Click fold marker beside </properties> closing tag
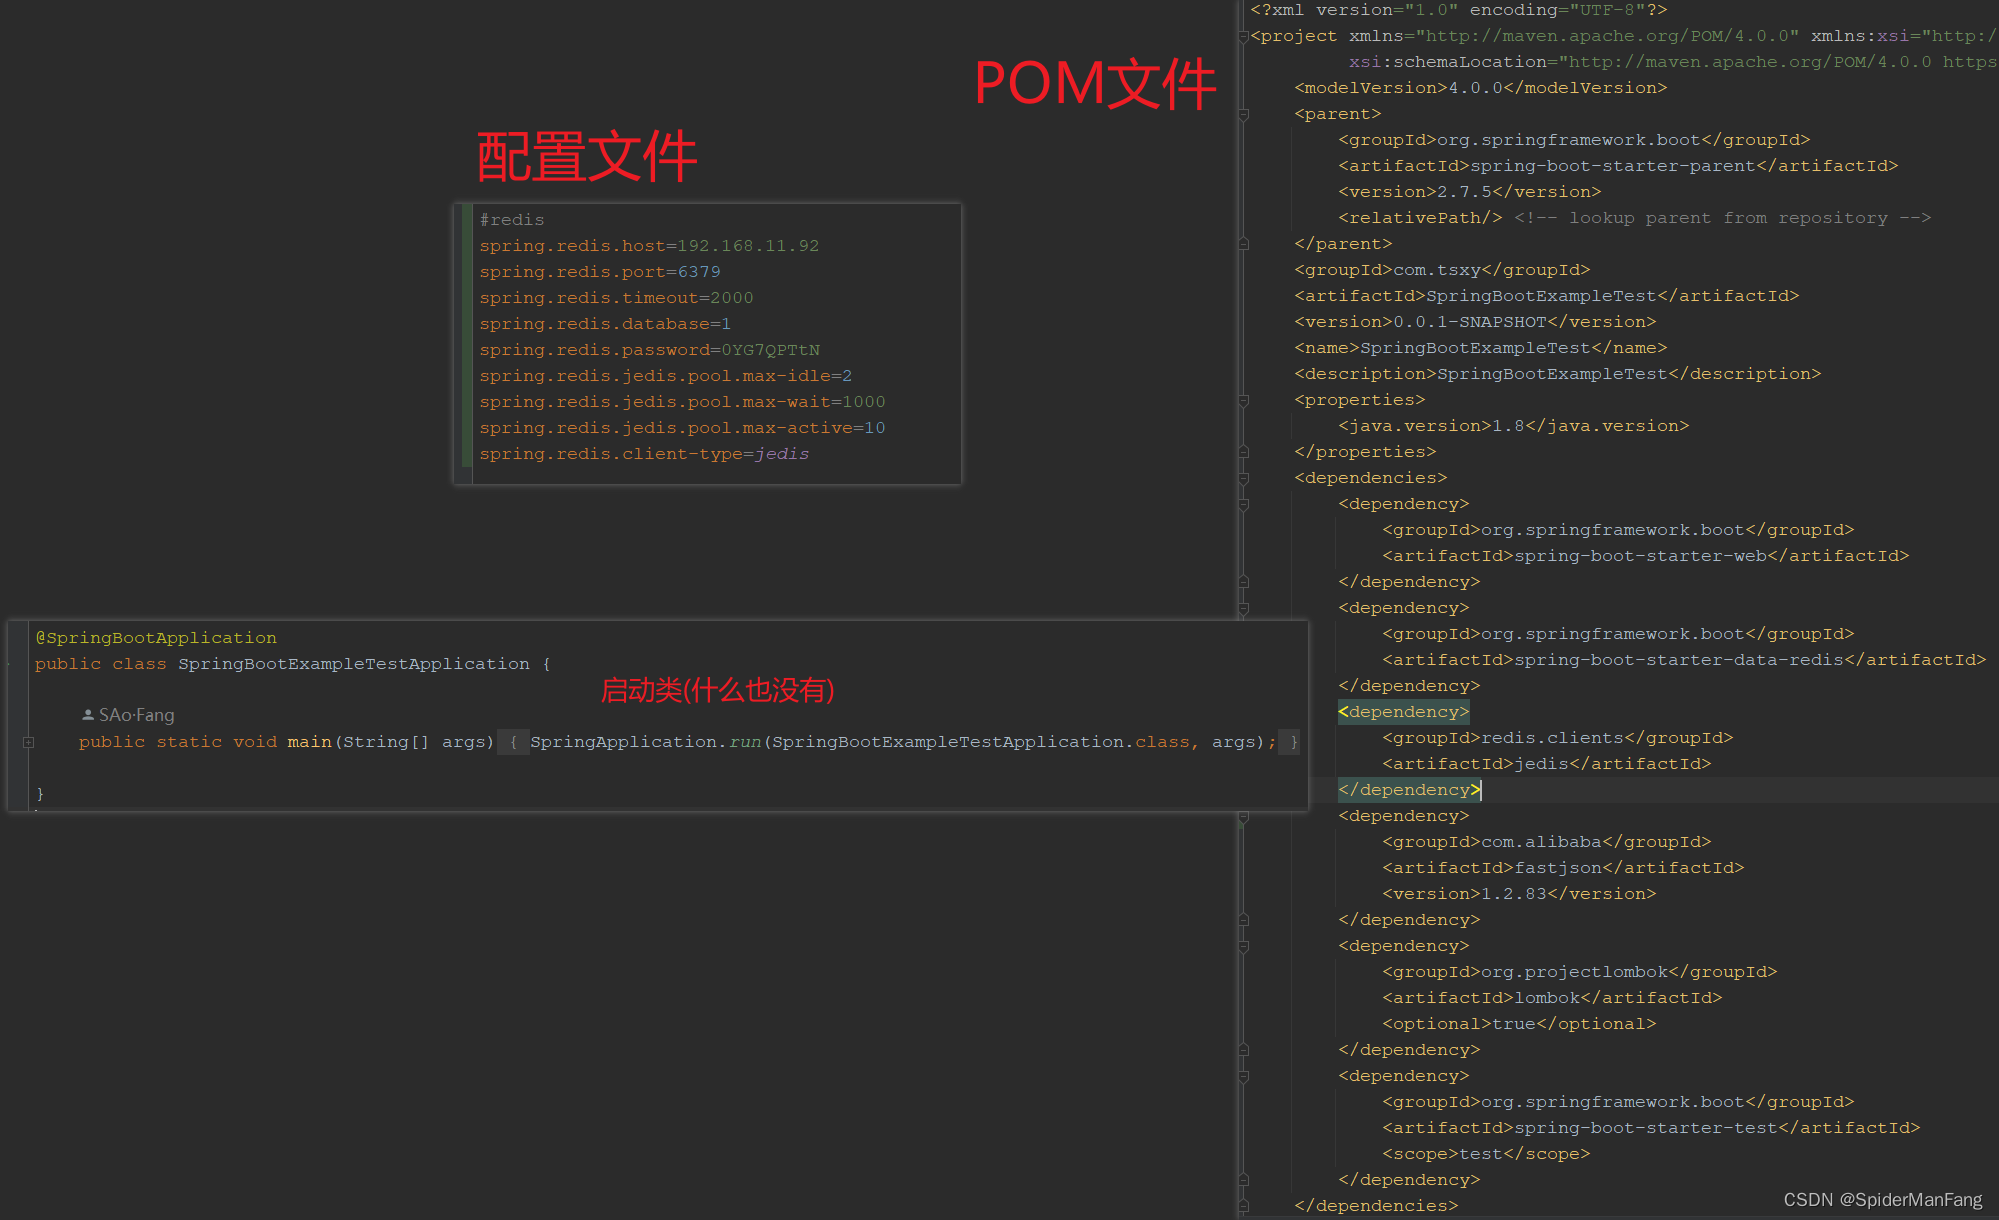This screenshot has height=1220, width=1999. [1243, 452]
